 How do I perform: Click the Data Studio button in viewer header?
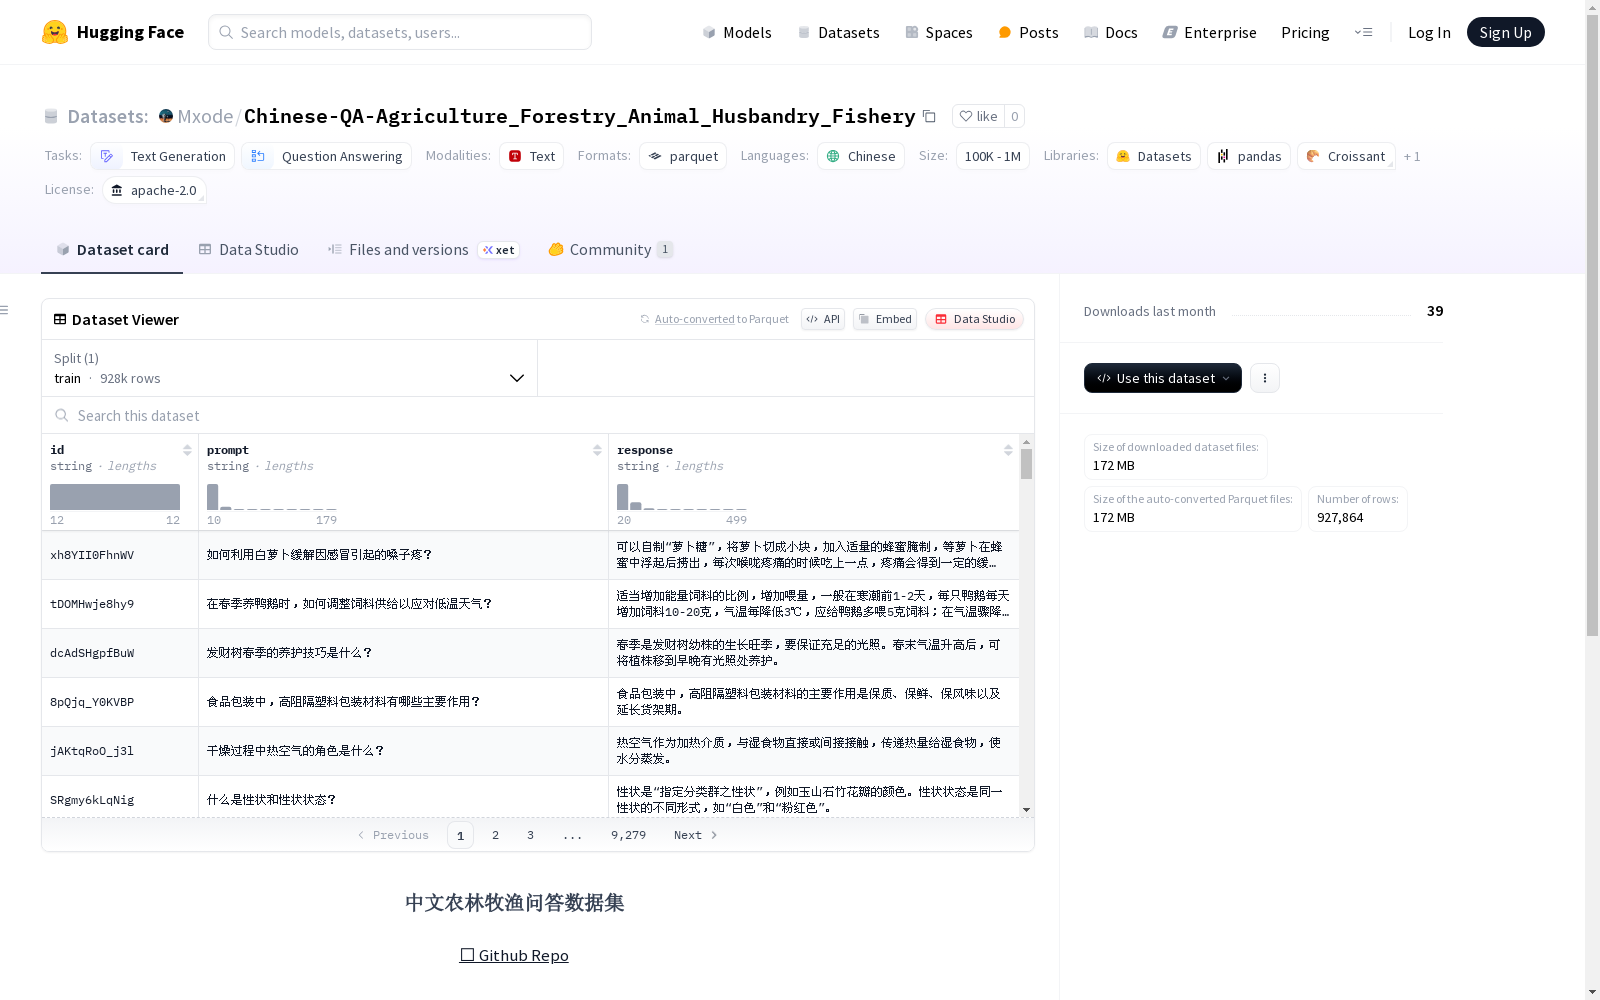coord(974,319)
